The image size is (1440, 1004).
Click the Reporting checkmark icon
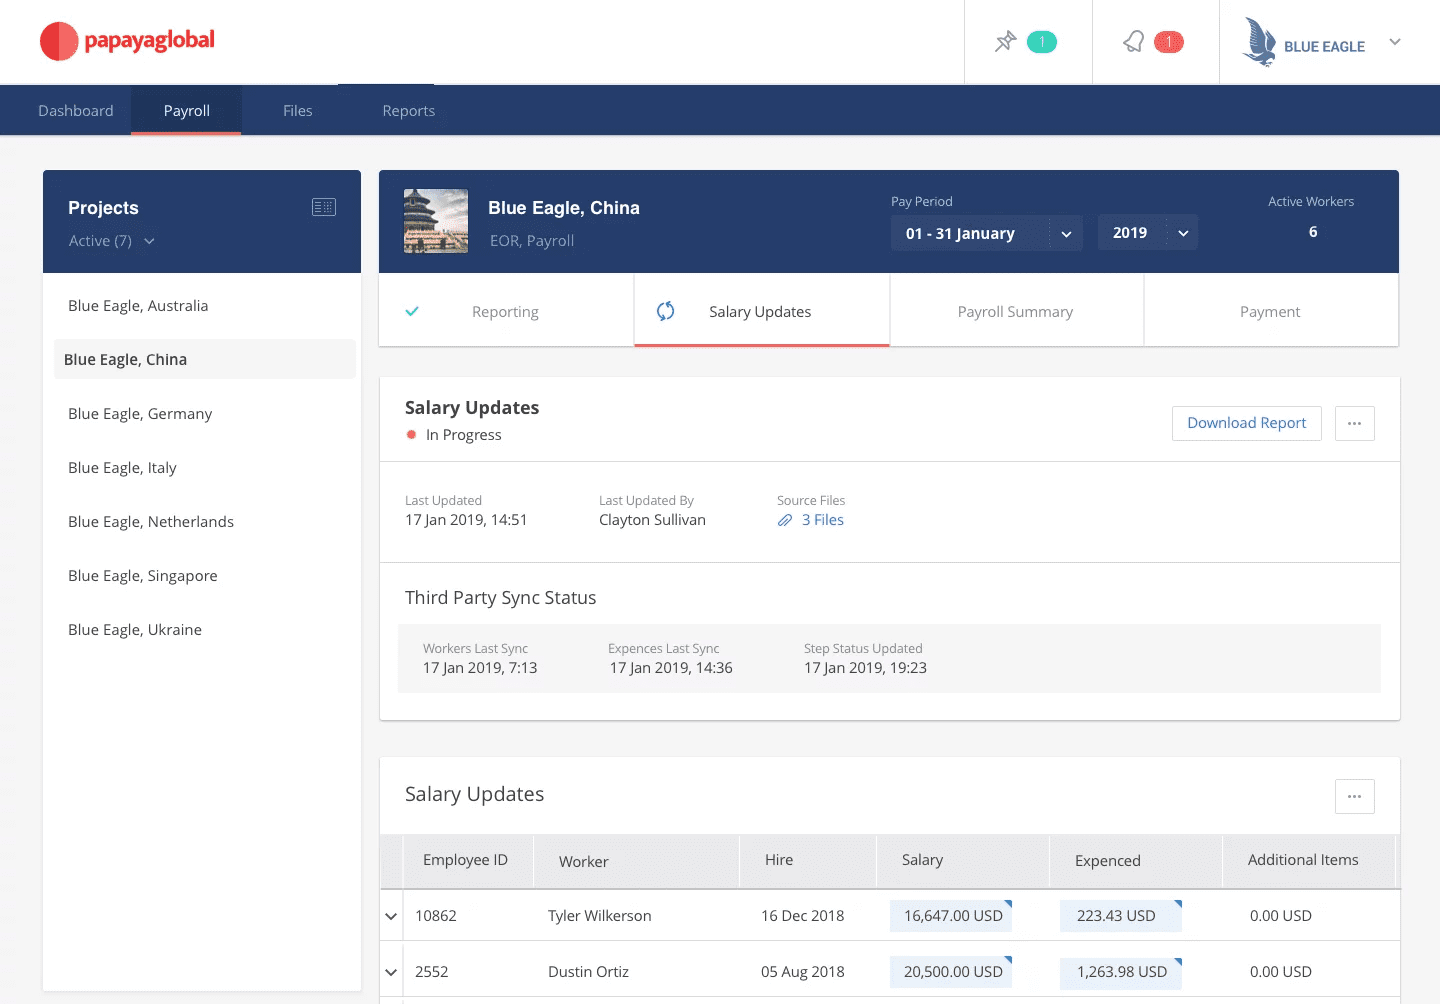[x=412, y=311]
